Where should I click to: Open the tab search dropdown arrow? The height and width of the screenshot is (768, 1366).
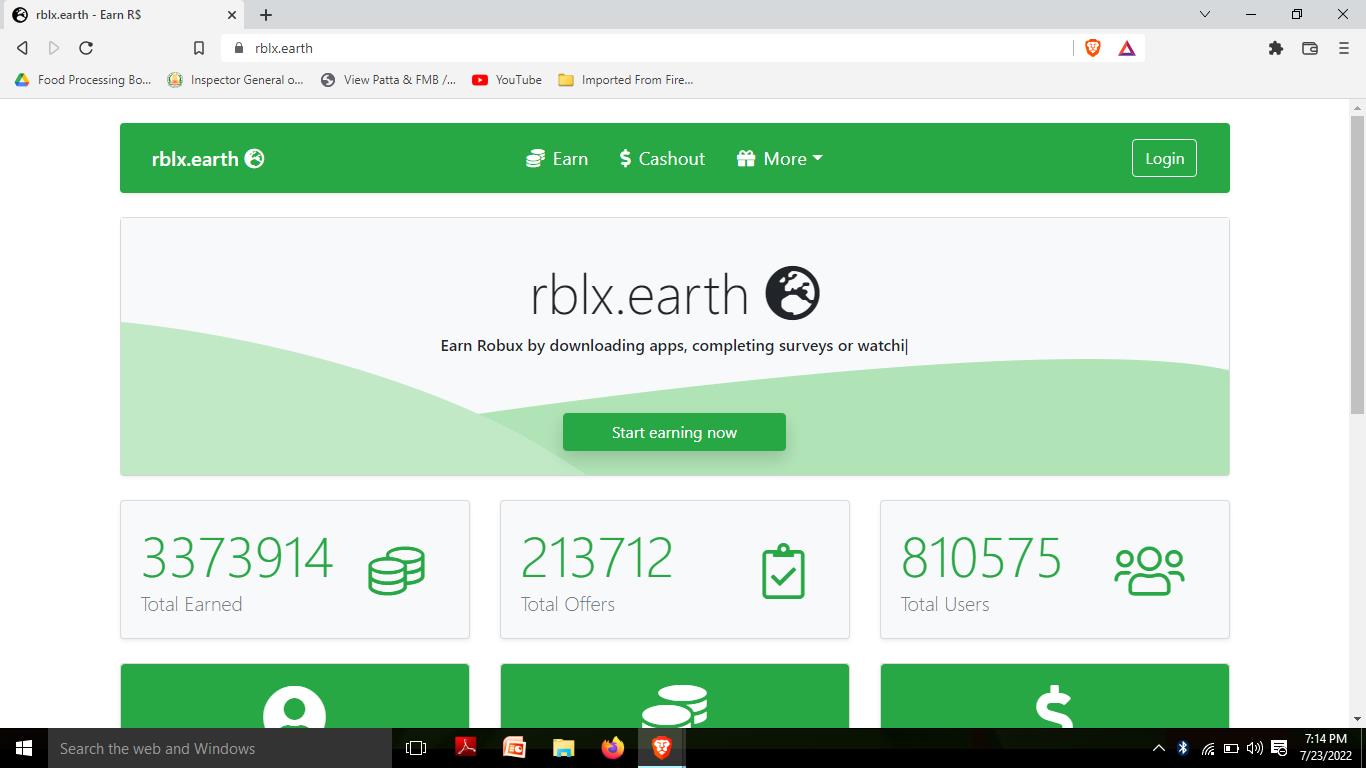pos(1205,15)
